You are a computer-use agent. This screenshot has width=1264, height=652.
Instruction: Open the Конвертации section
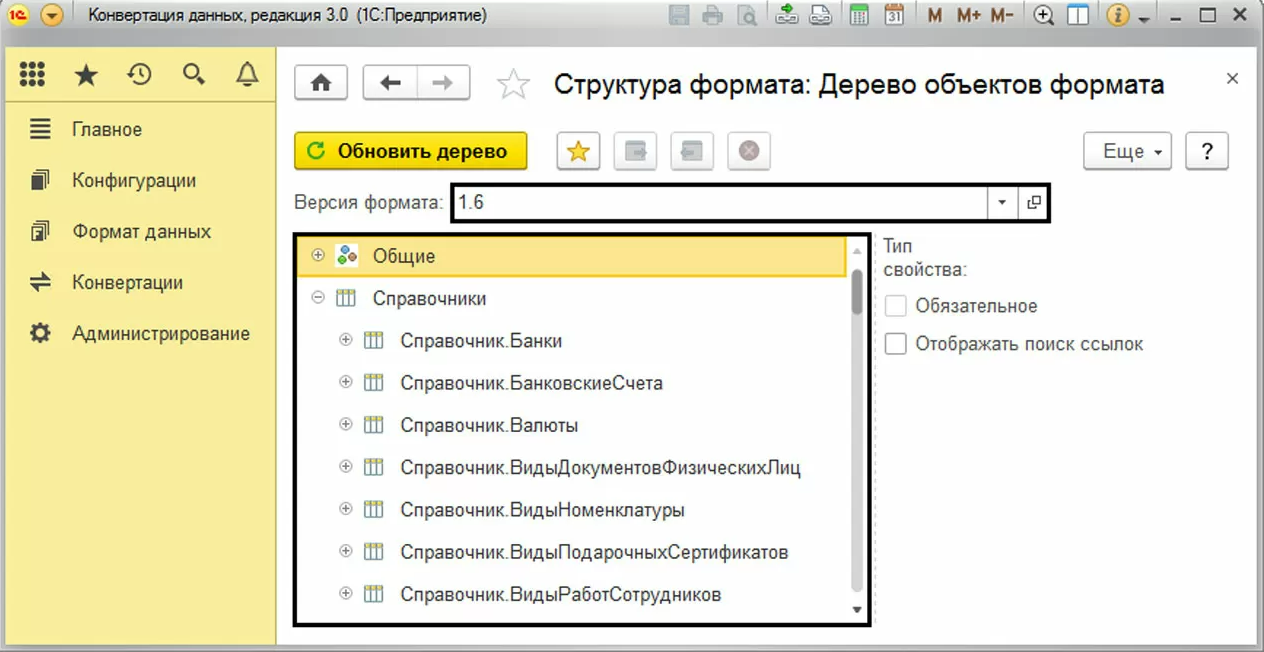(x=127, y=282)
